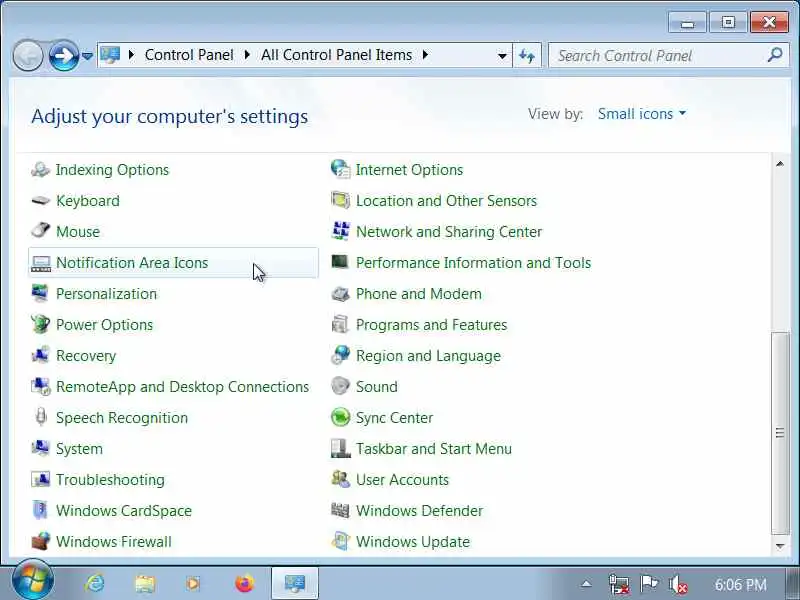Screen dimensions: 800x600
Task: Click the Search Control Panel field
Action: (x=667, y=55)
